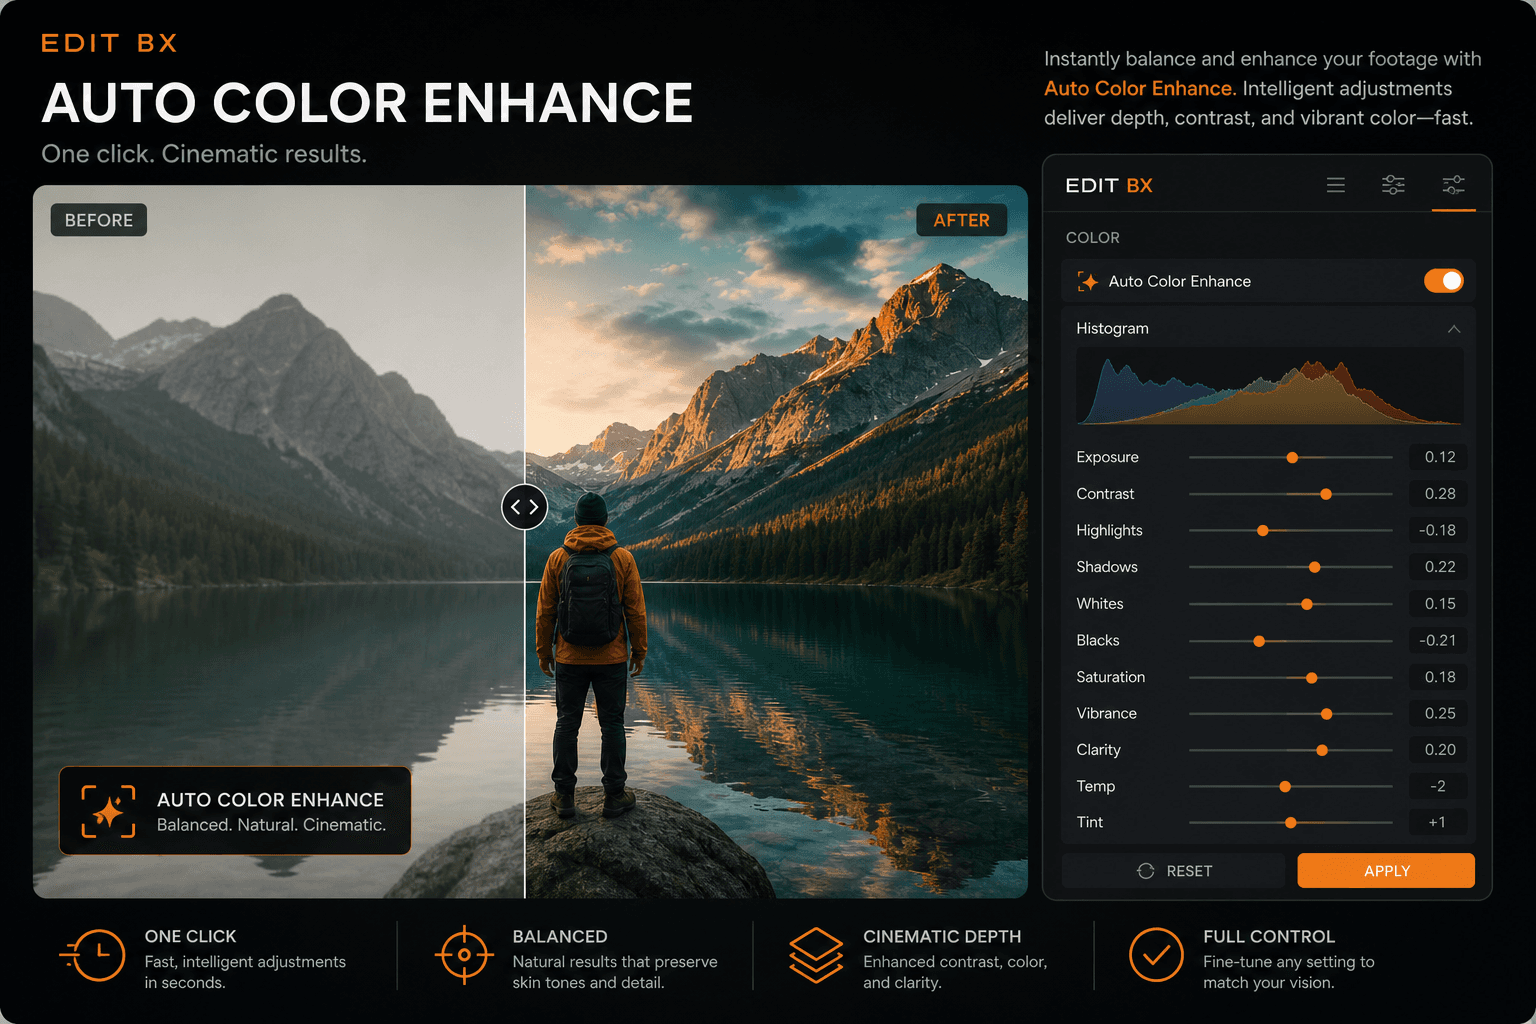Viewport: 1536px width, 1024px height.
Task: Click the orange Auto Color Enhance link text
Action: coord(1138,88)
